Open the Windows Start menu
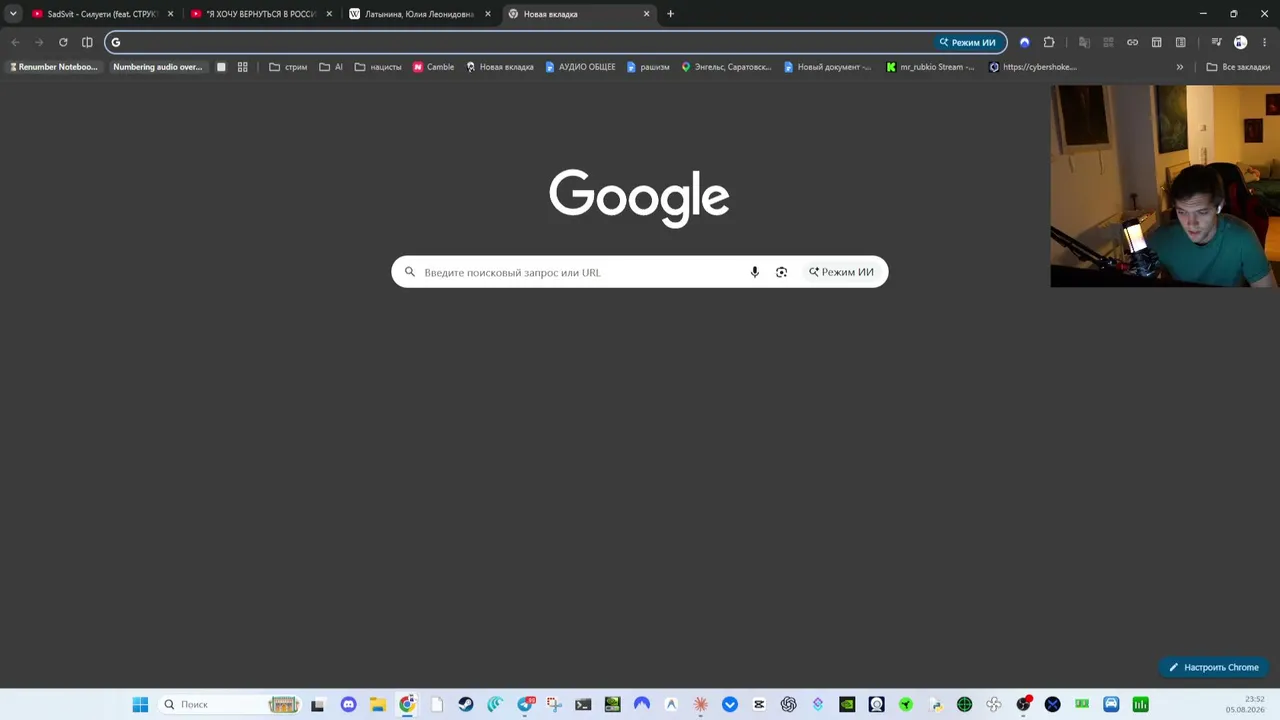This screenshot has height=720, width=1280. click(x=140, y=705)
